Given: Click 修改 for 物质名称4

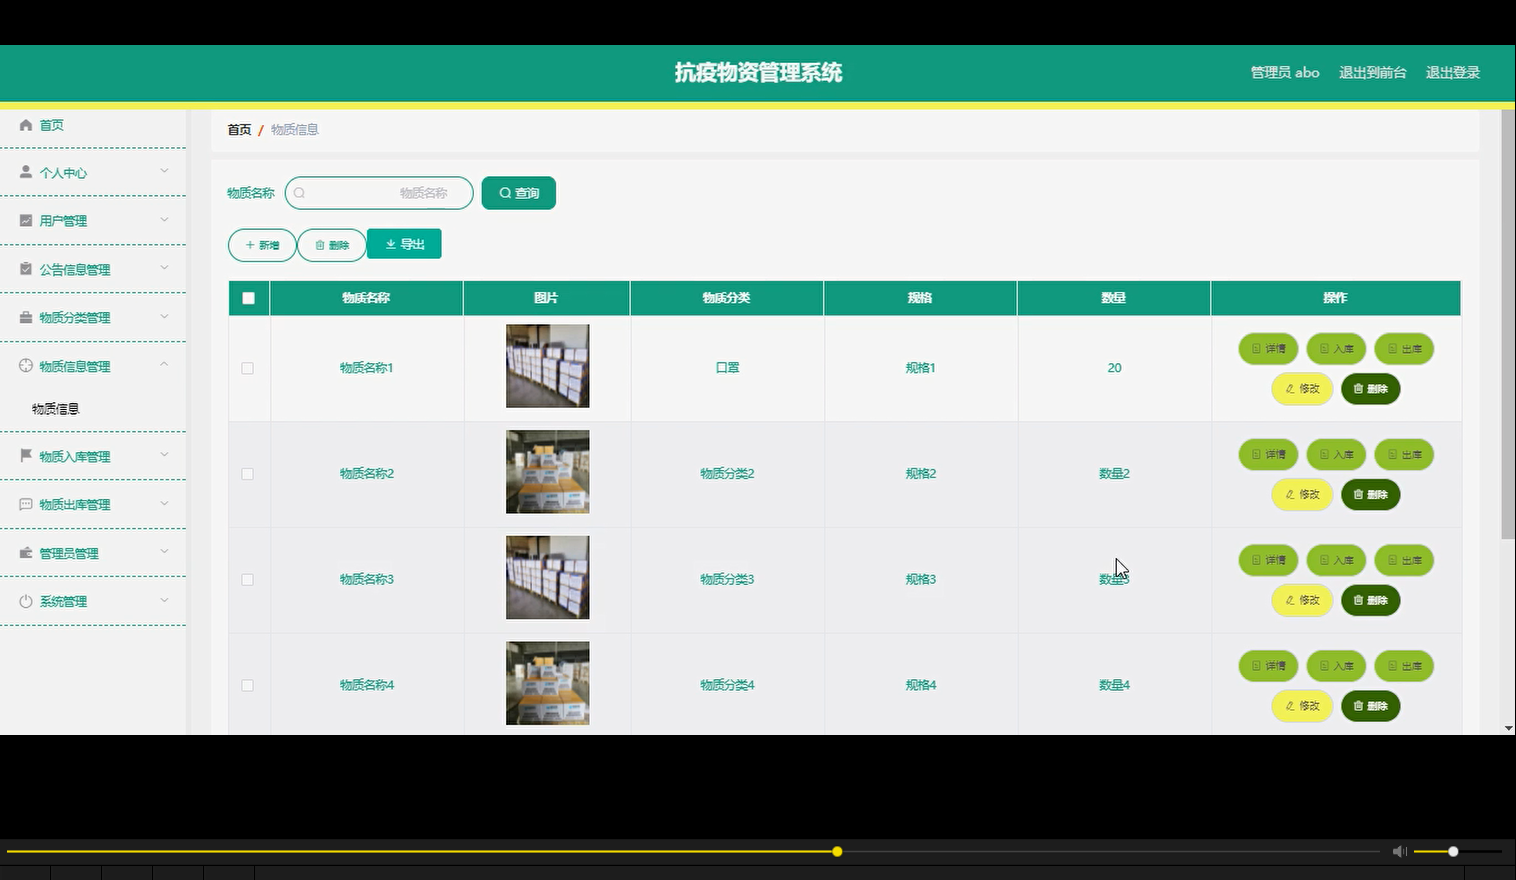Looking at the screenshot, I should (1302, 706).
